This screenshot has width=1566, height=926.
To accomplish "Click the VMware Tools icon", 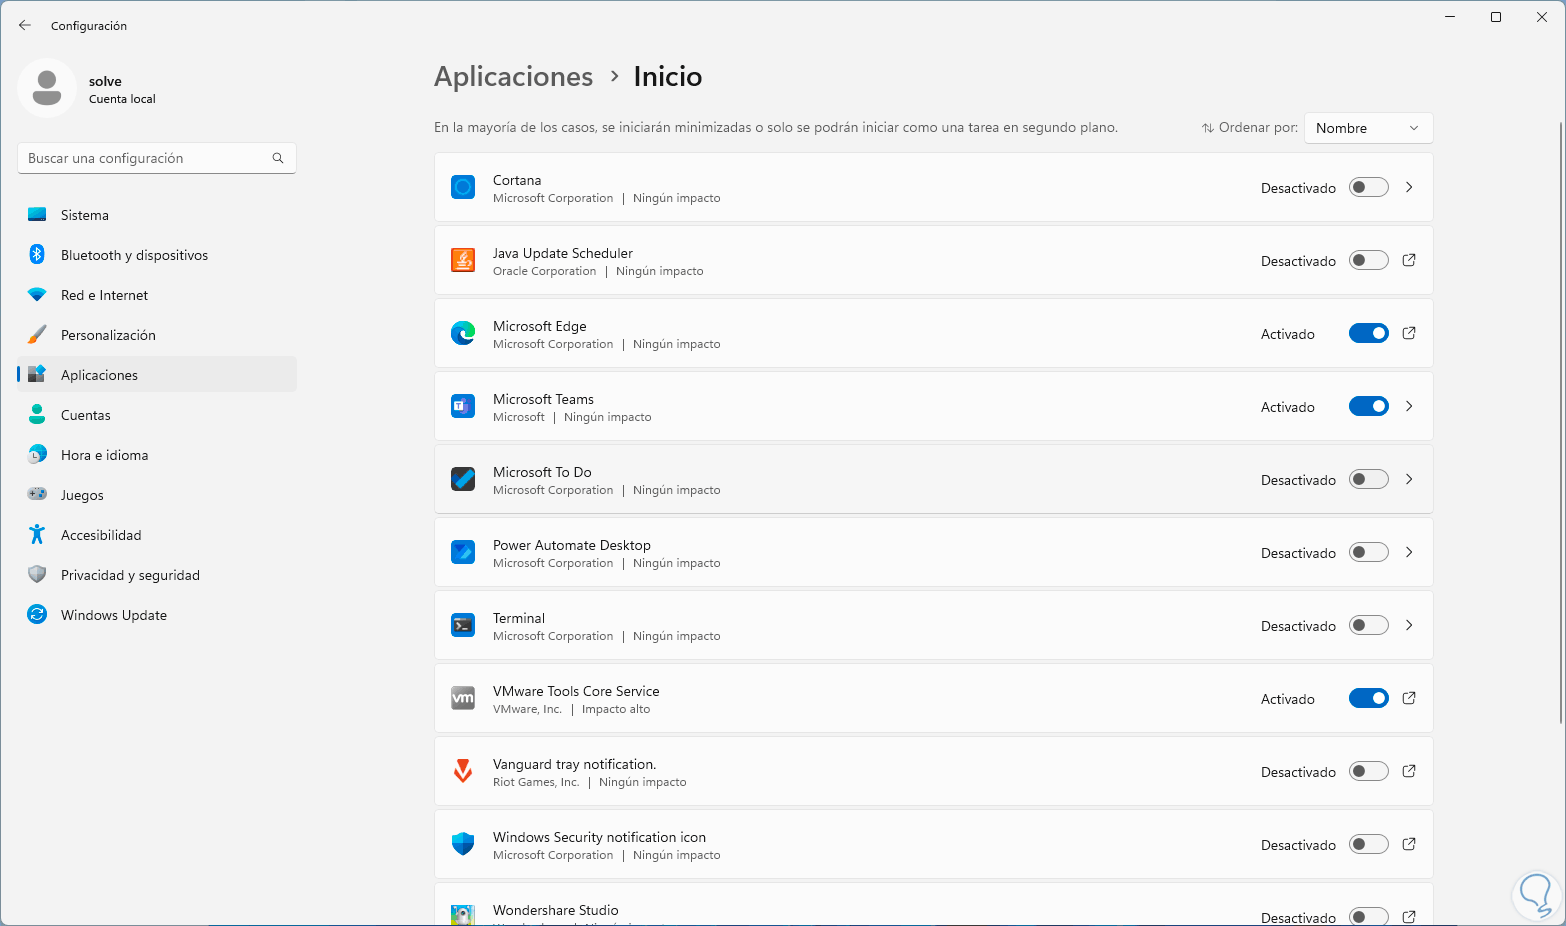I will 463,698.
